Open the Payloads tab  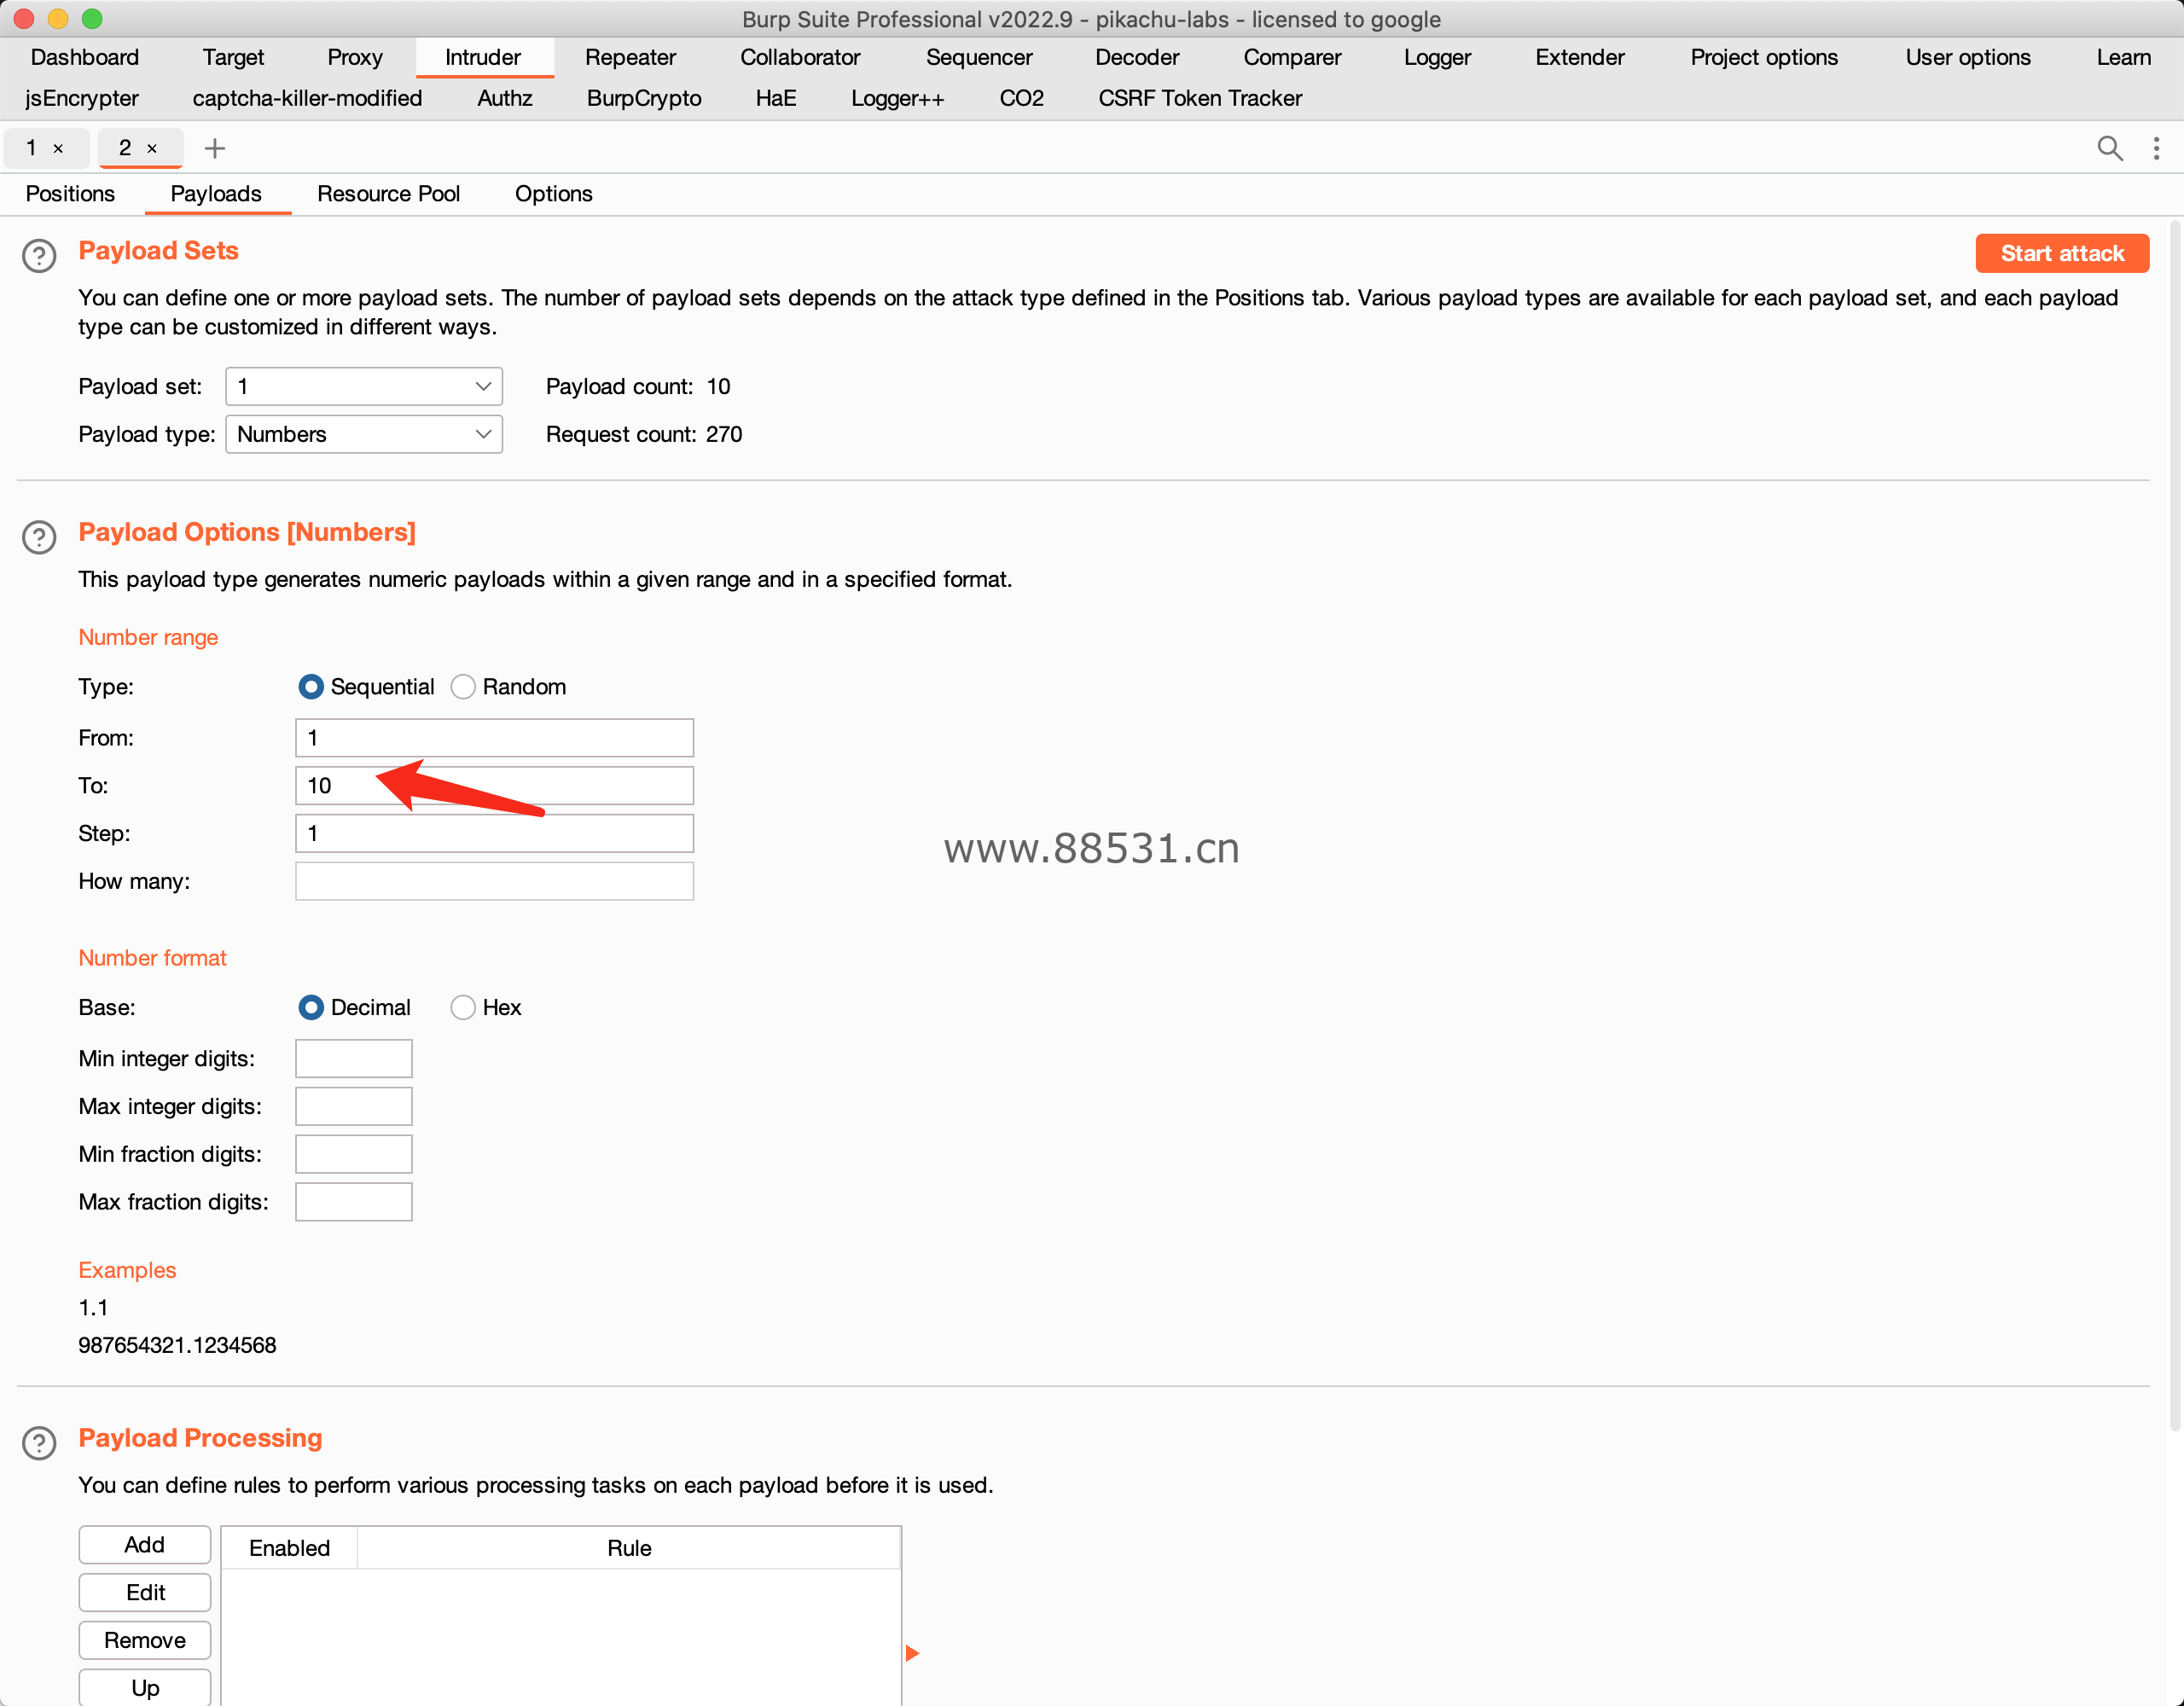[216, 194]
